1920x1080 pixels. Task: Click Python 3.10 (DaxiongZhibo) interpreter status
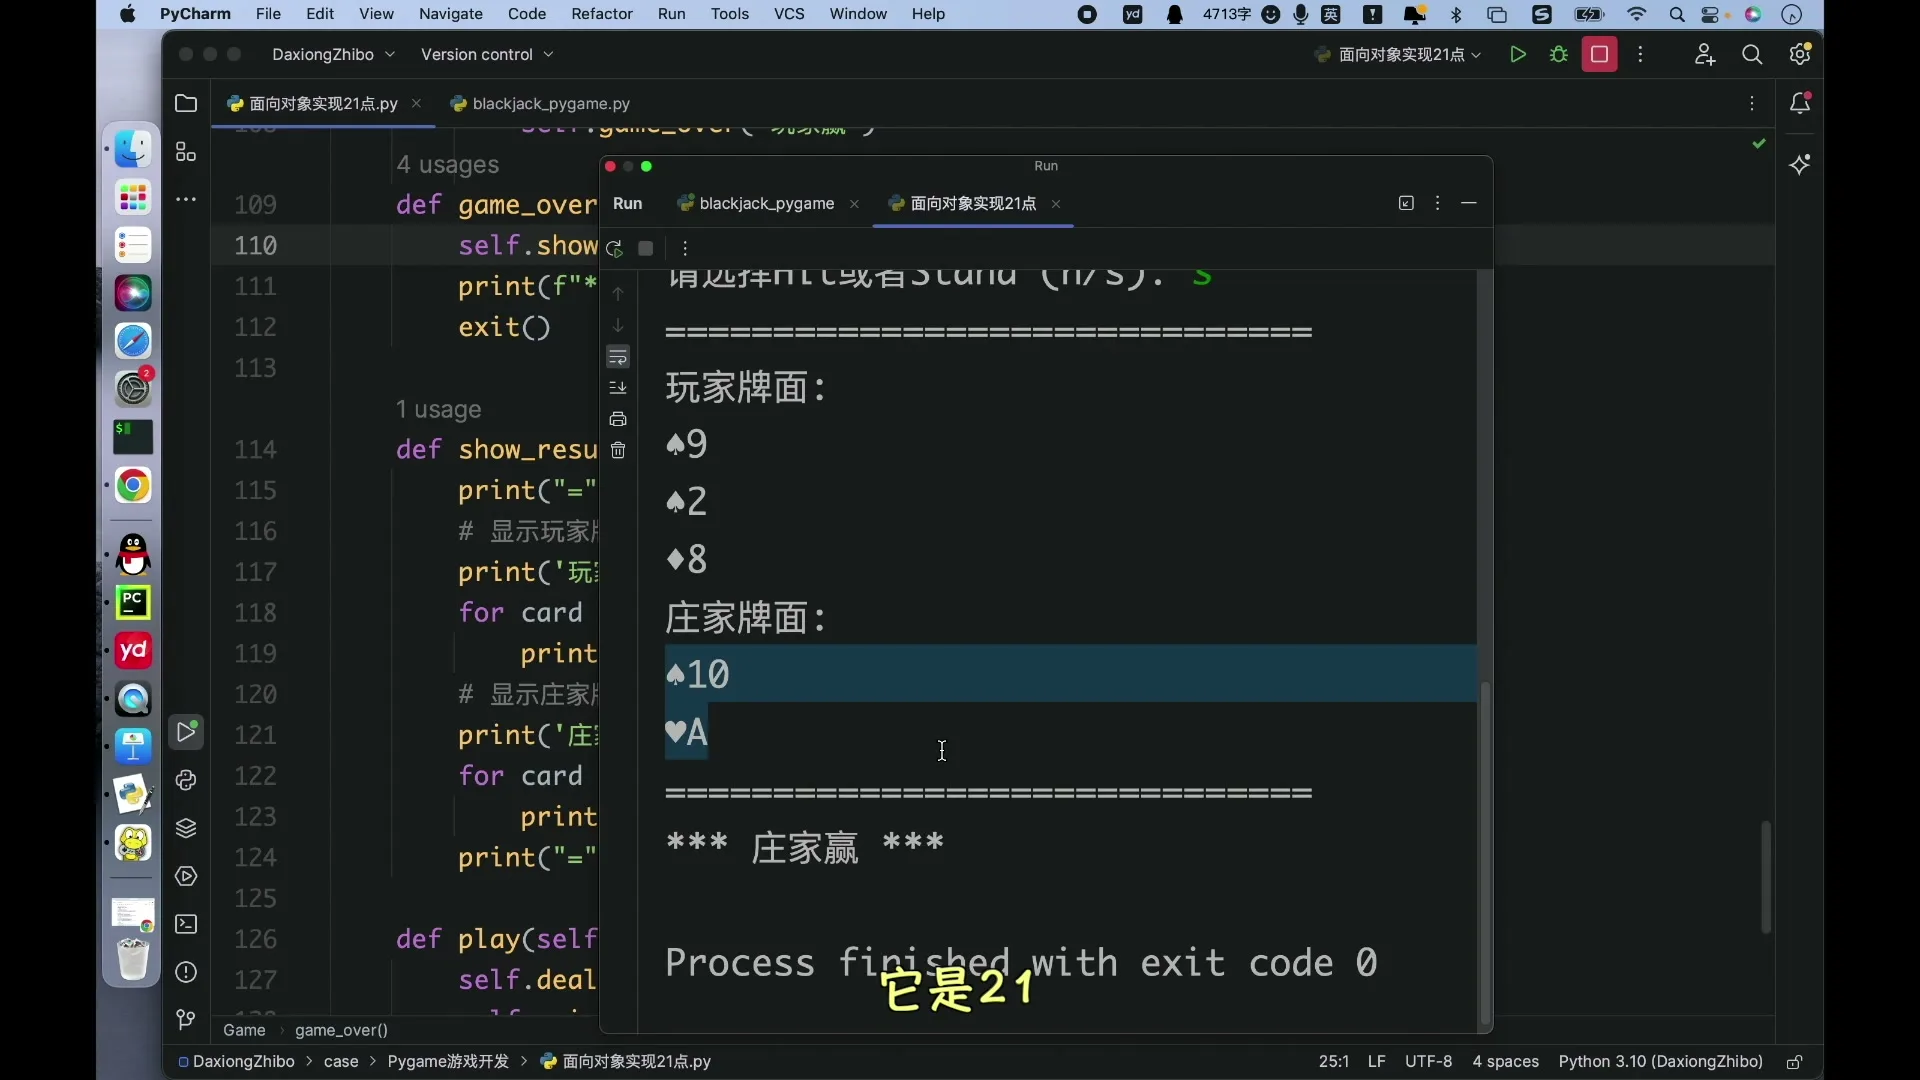pyautogui.click(x=1660, y=1061)
